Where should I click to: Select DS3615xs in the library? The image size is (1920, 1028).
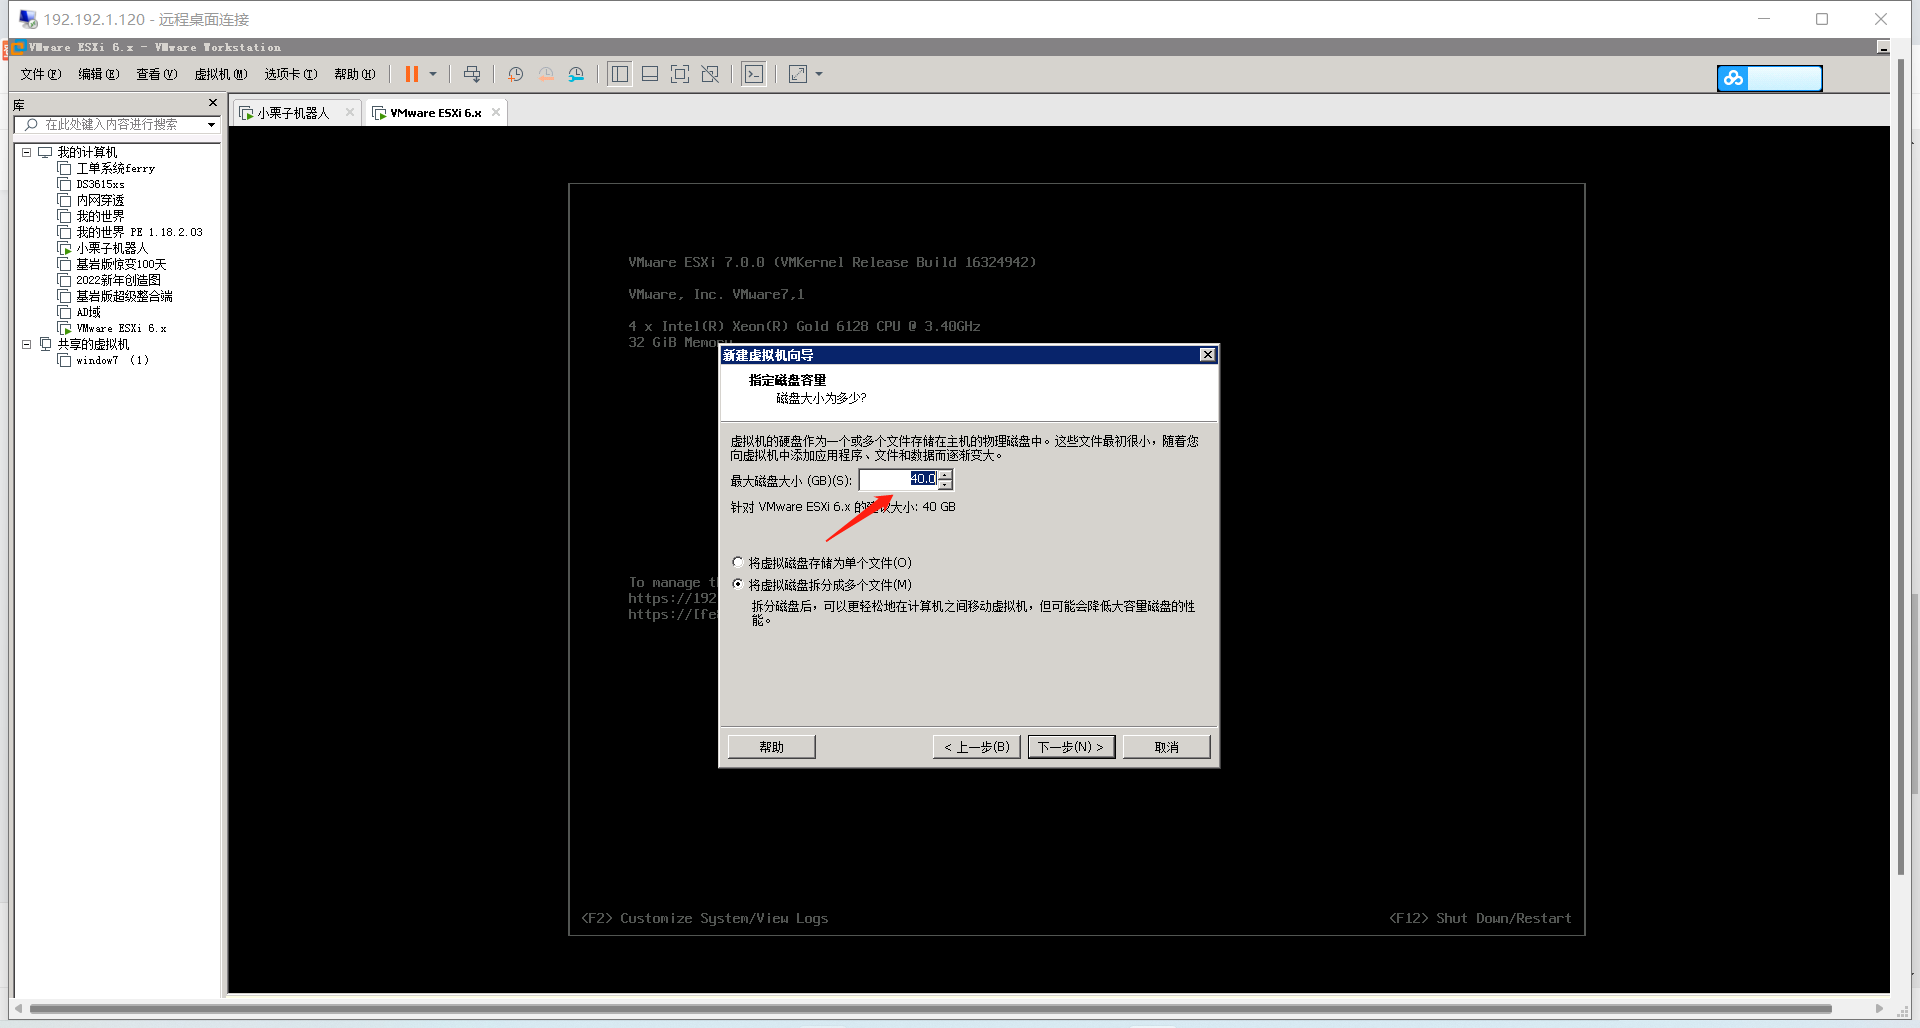tap(100, 185)
